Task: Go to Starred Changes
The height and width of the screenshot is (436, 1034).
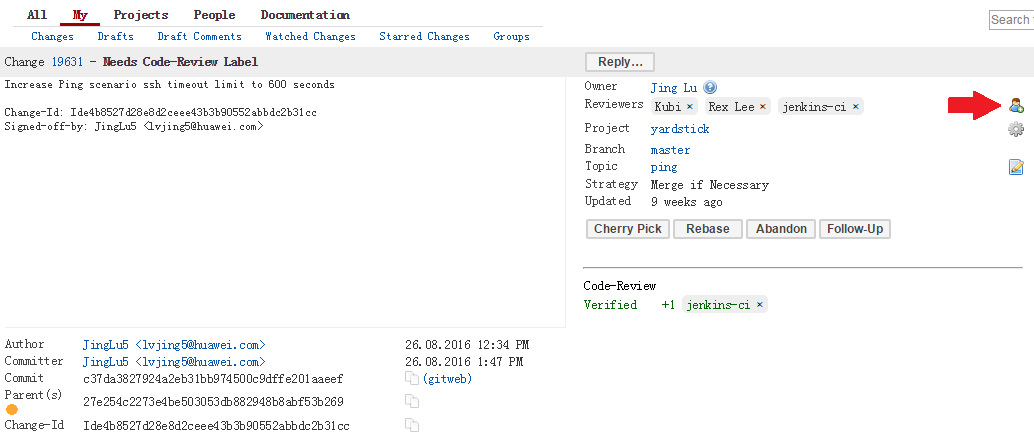Action: click(424, 37)
